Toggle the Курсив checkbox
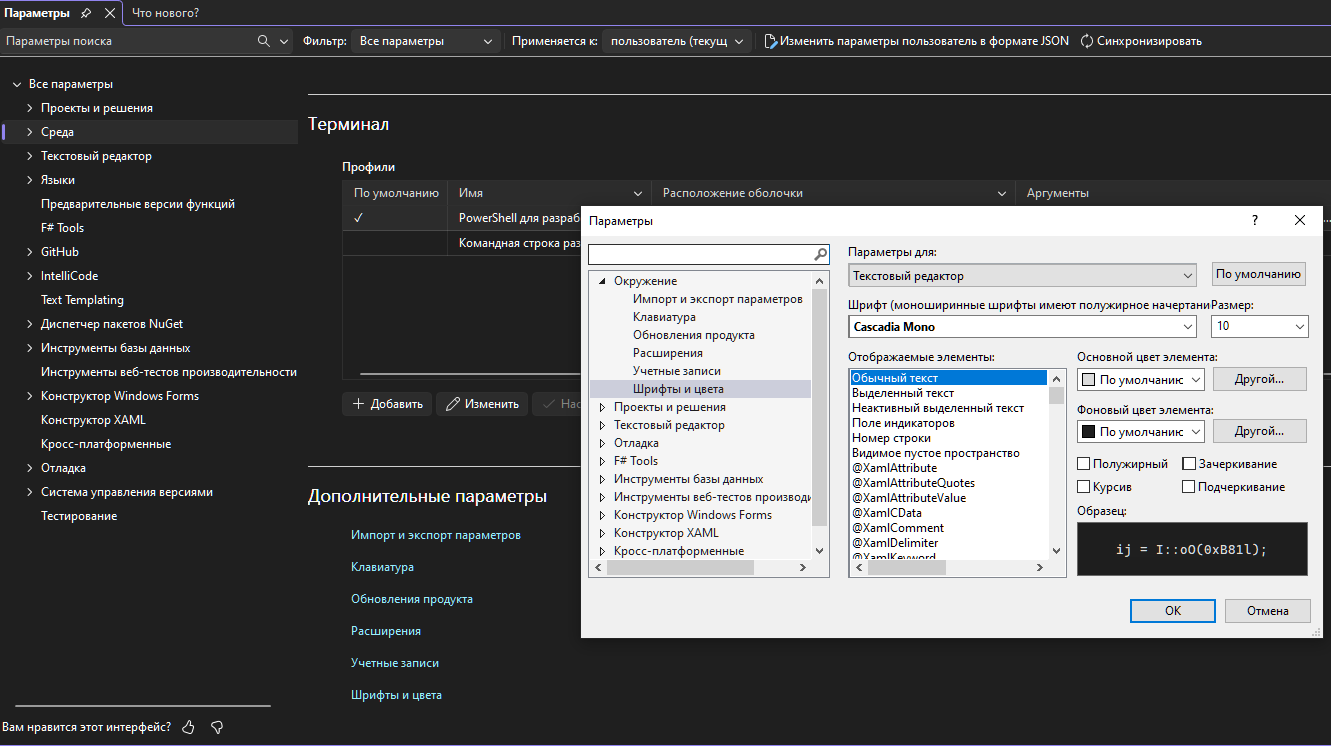The width and height of the screenshot is (1331, 746). coord(1084,487)
